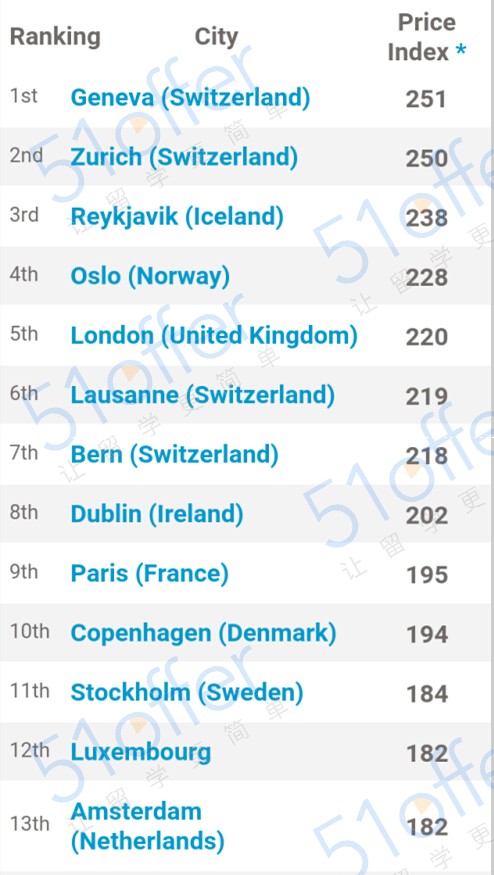Open the Amsterdam (Netherlands) link

[x=148, y=826]
